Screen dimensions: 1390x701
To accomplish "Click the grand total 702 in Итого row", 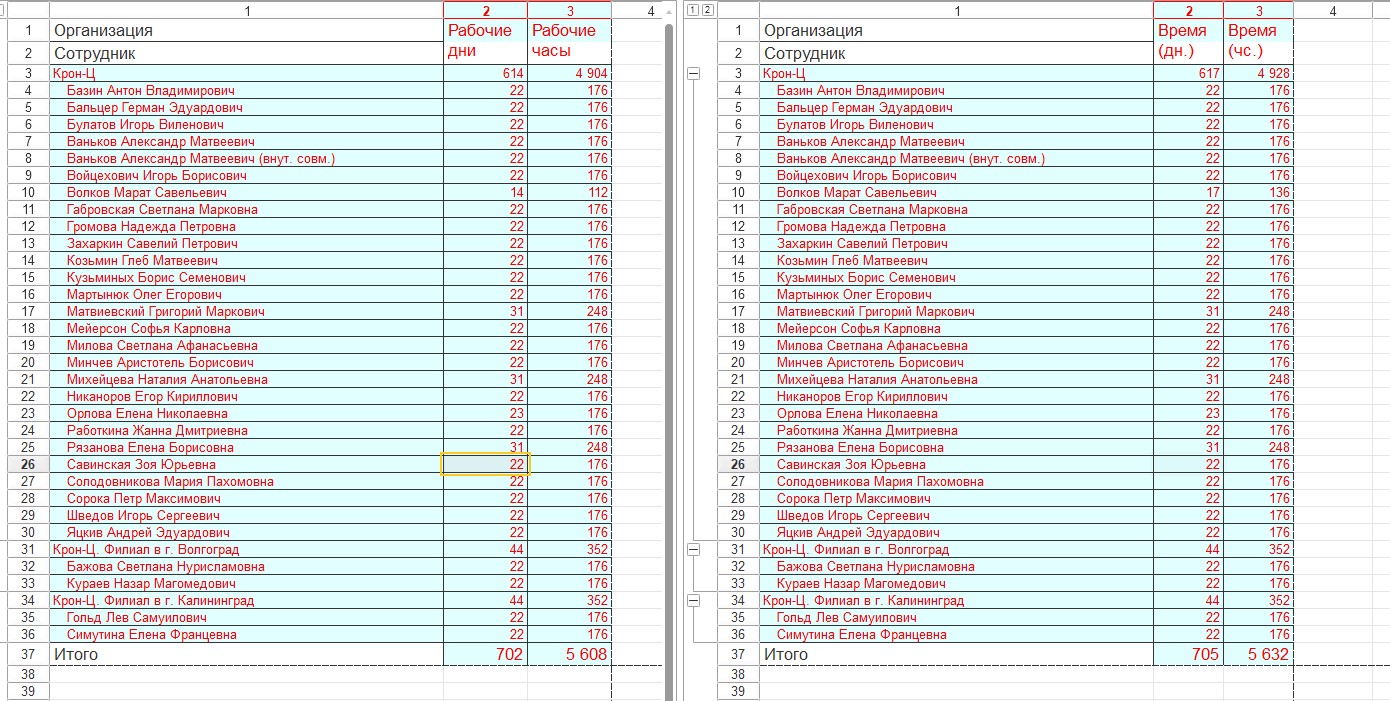I will [x=485, y=654].
